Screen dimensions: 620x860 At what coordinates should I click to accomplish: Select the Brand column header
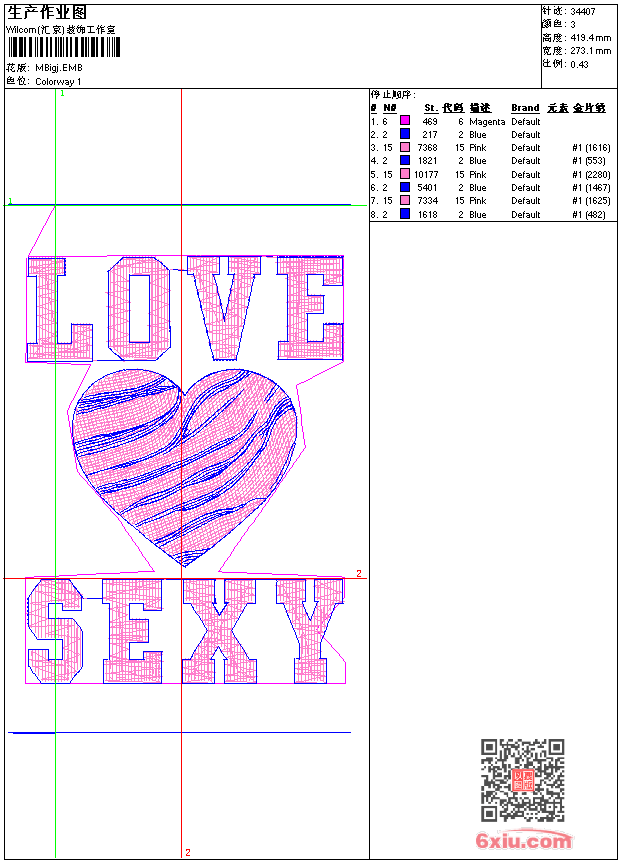(525, 108)
